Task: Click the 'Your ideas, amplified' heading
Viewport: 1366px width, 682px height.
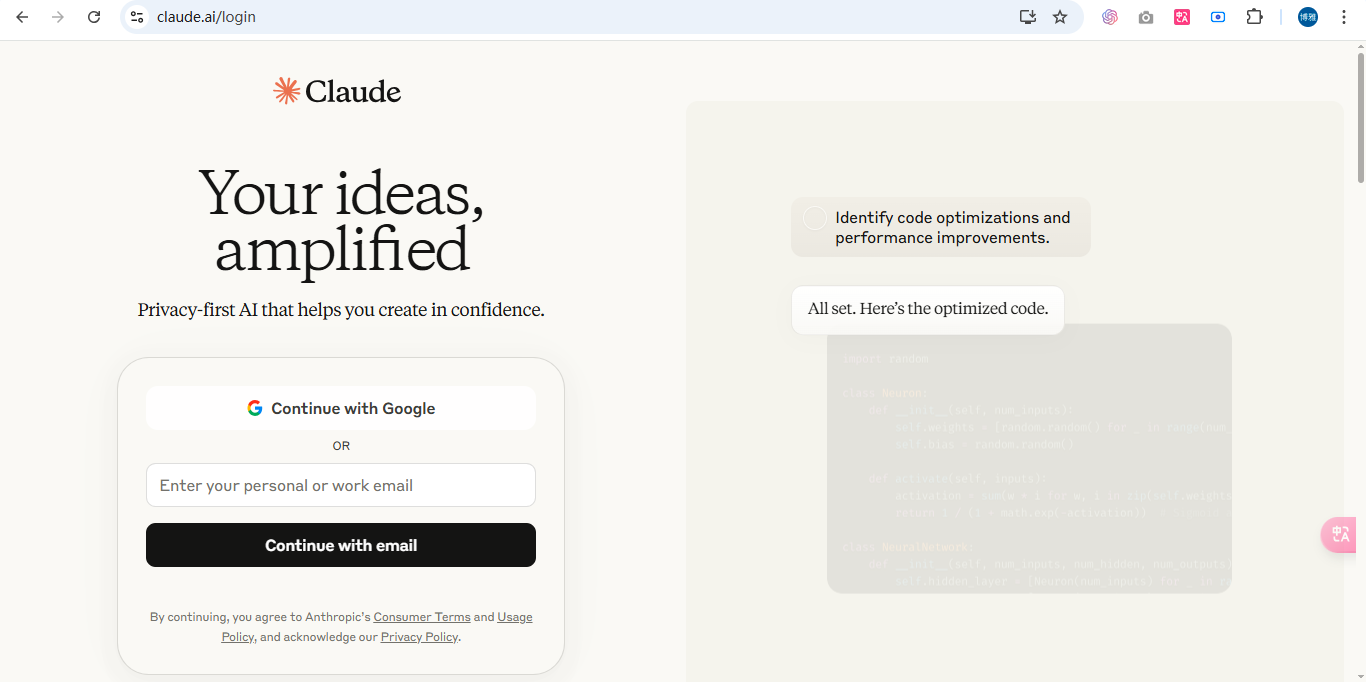Action: 341,220
